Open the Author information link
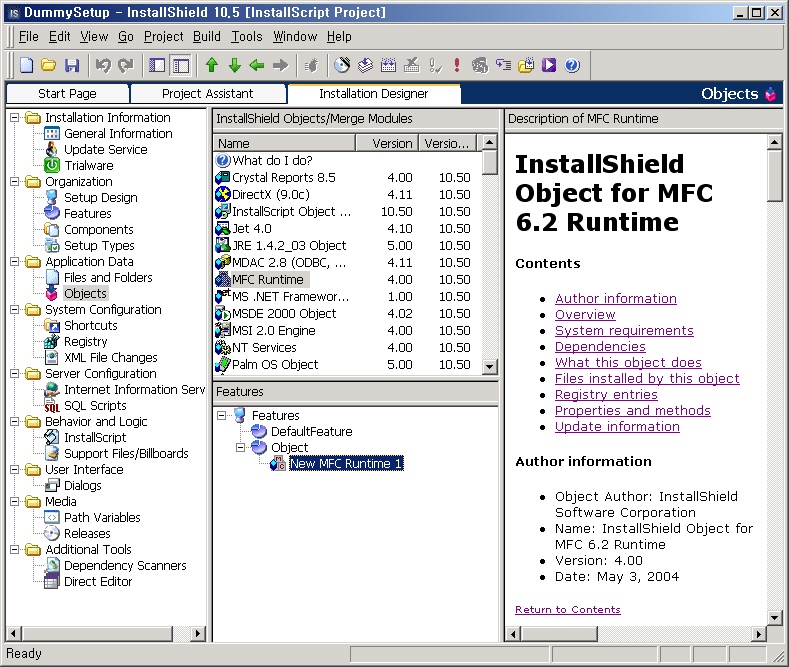Image resolution: width=789 pixels, height=667 pixels. click(615, 298)
